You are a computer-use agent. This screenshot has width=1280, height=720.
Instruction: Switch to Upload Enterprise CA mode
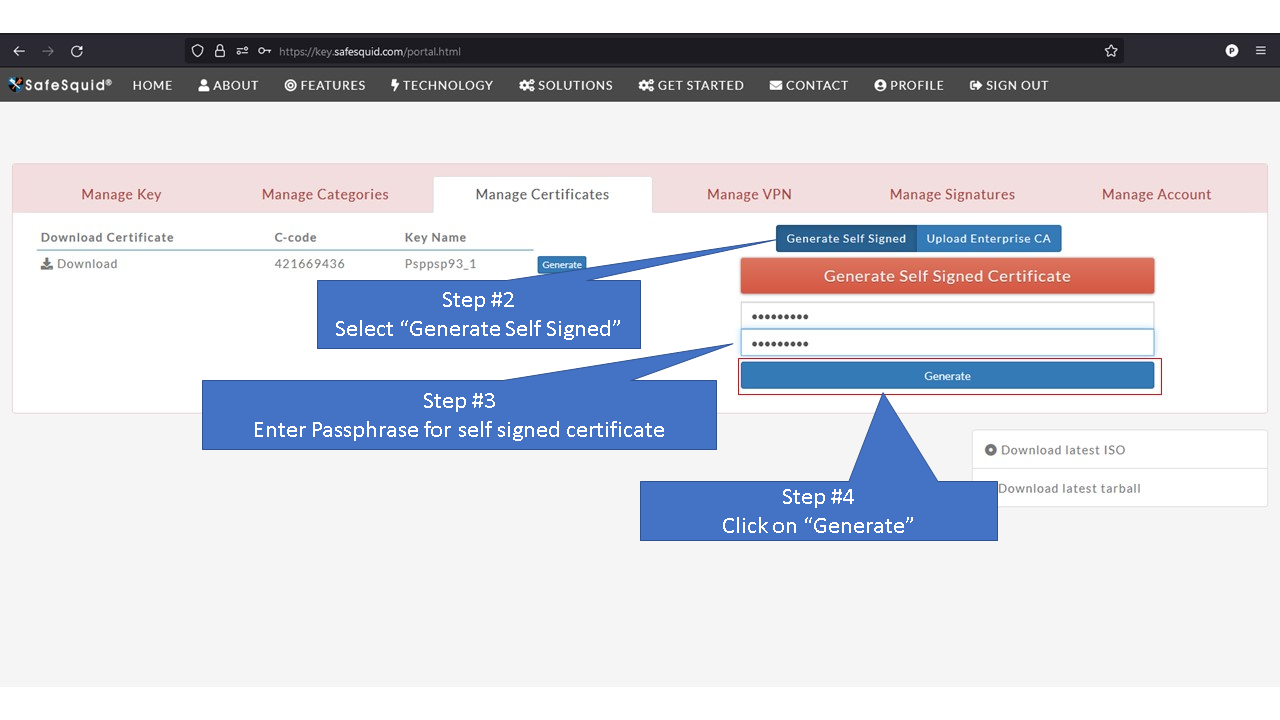point(989,238)
